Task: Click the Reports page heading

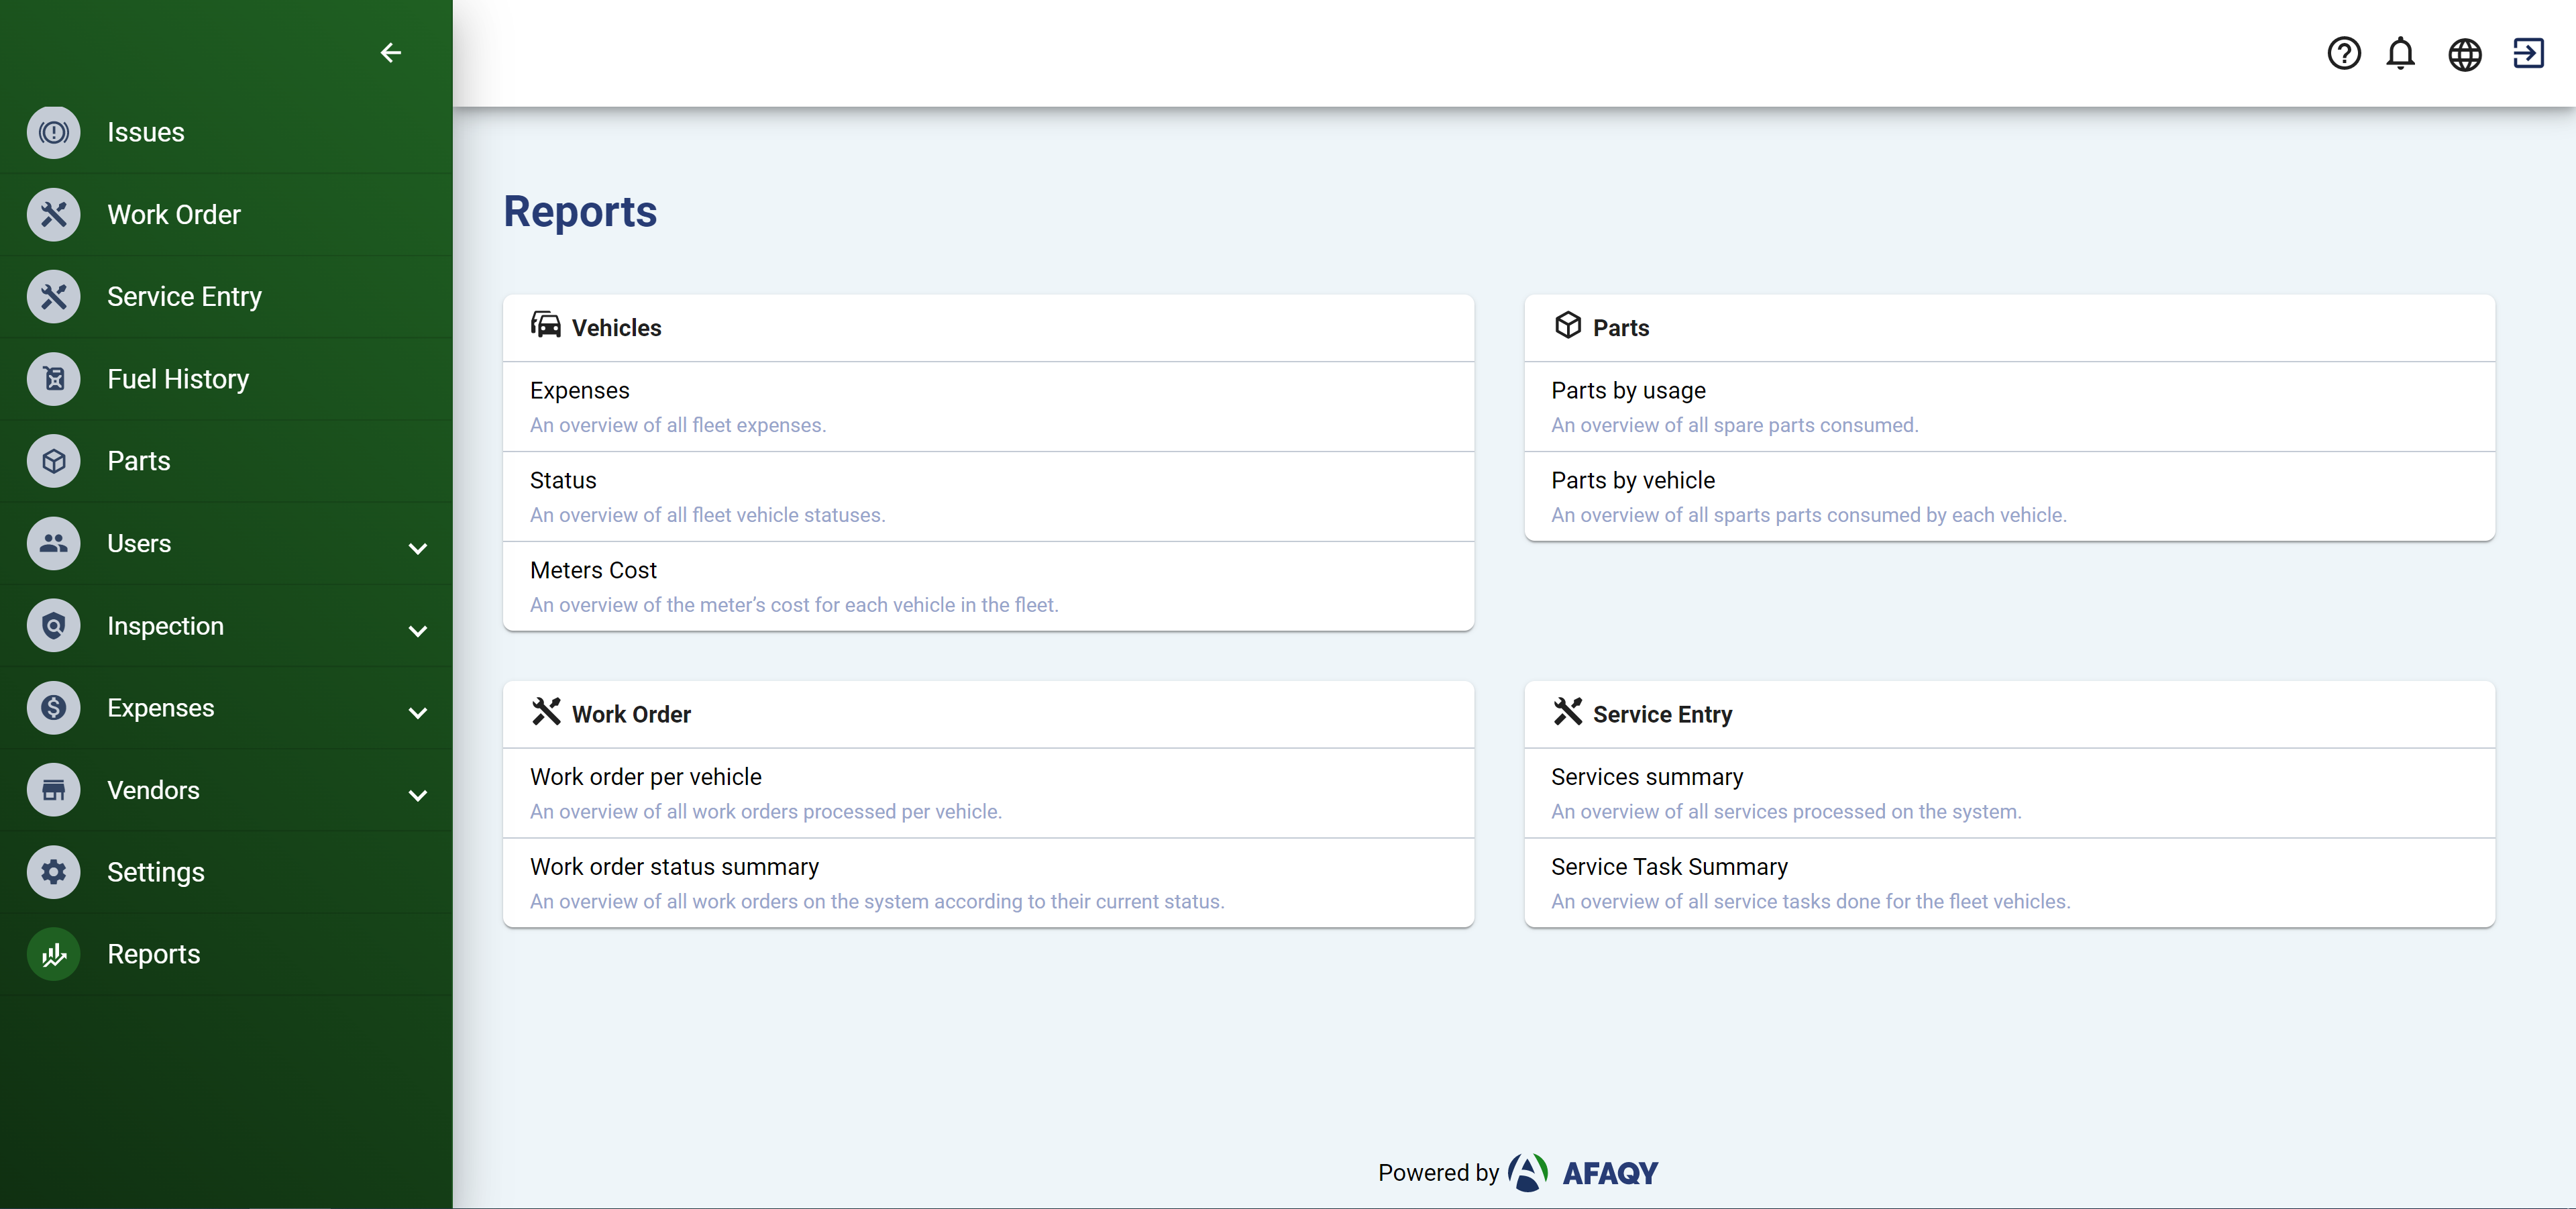Action: pyautogui.click(x=580, y=212)
